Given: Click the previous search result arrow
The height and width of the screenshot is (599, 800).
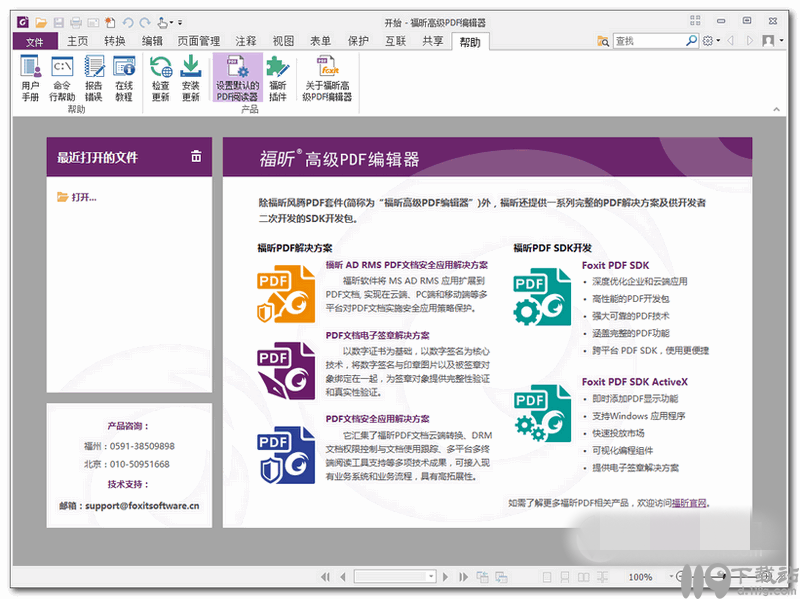Looking at the screenshot, I should coord(731,40).
